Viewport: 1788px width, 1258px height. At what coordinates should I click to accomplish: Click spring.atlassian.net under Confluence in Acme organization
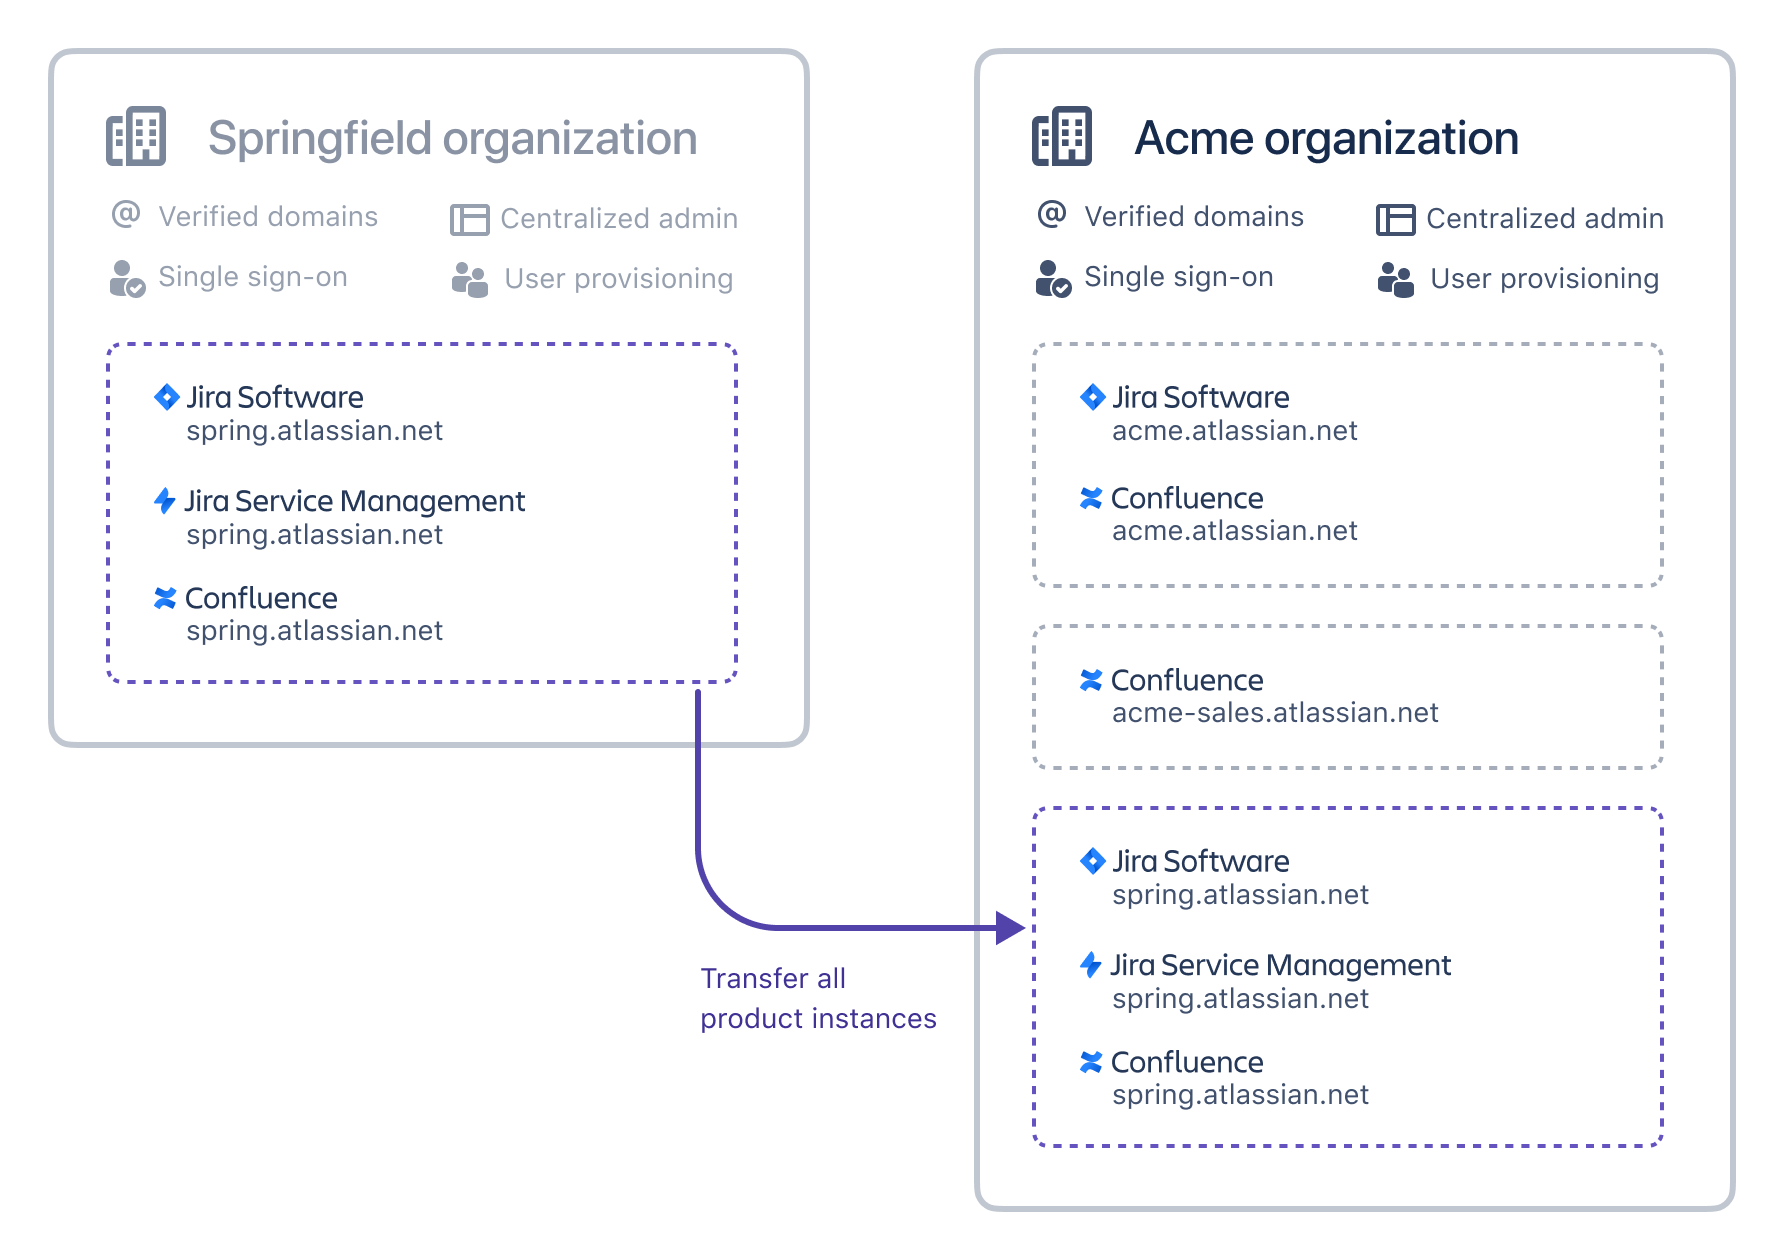coord(1240,1095)
